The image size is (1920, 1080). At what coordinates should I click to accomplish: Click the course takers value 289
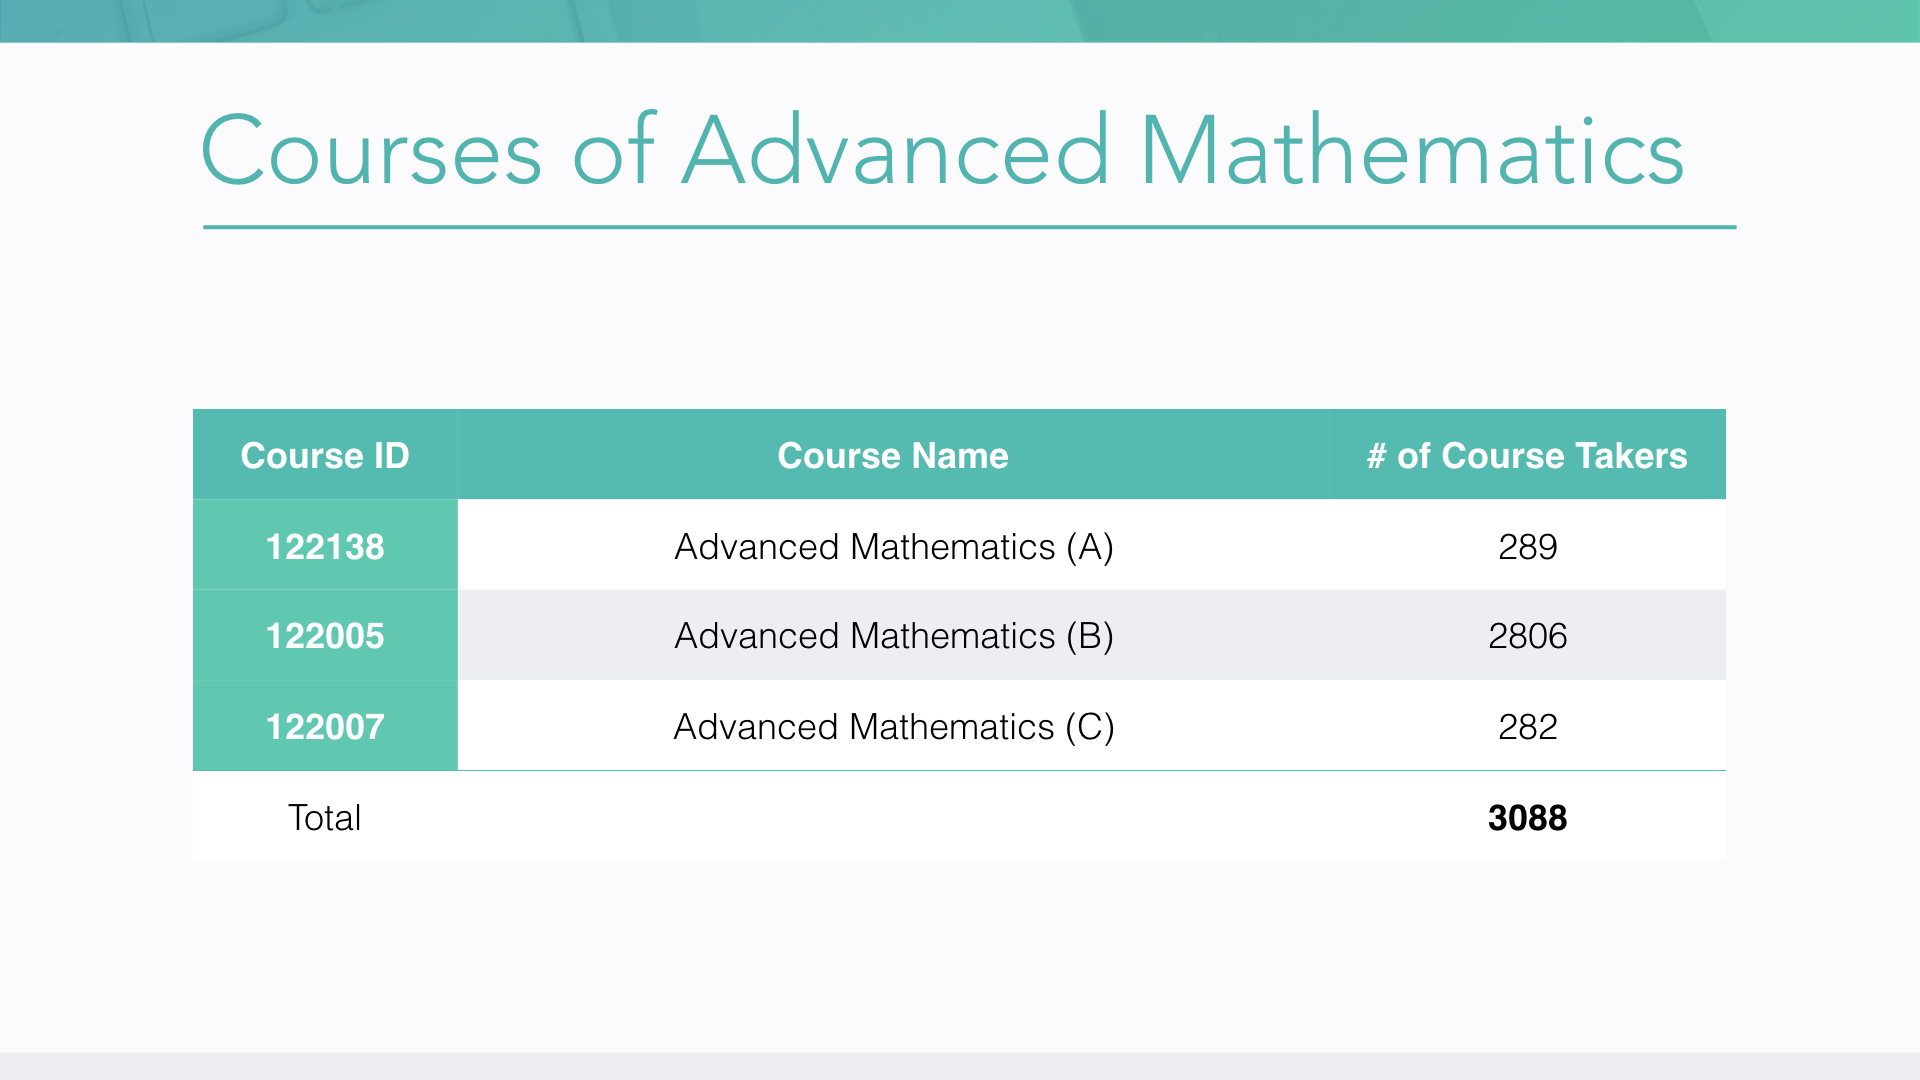click(1527, 547)
